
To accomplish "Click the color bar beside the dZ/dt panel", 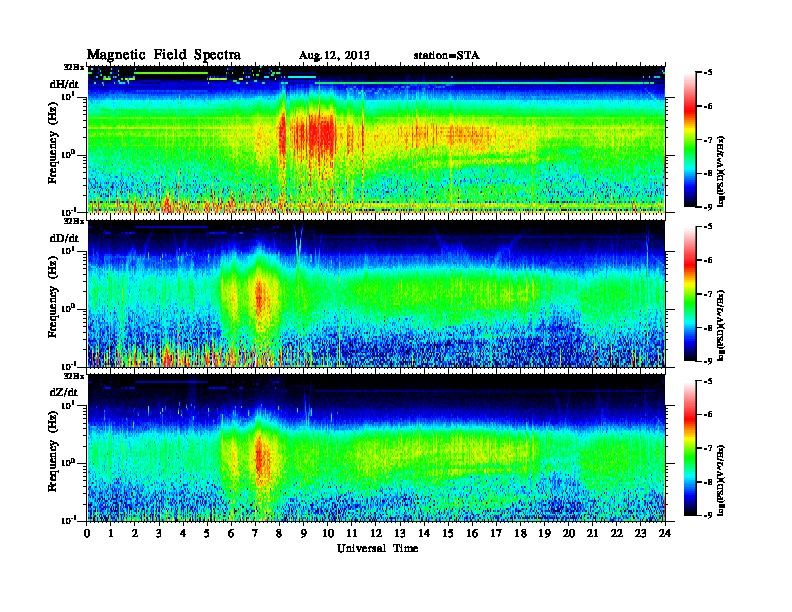I will pos(690,448).
